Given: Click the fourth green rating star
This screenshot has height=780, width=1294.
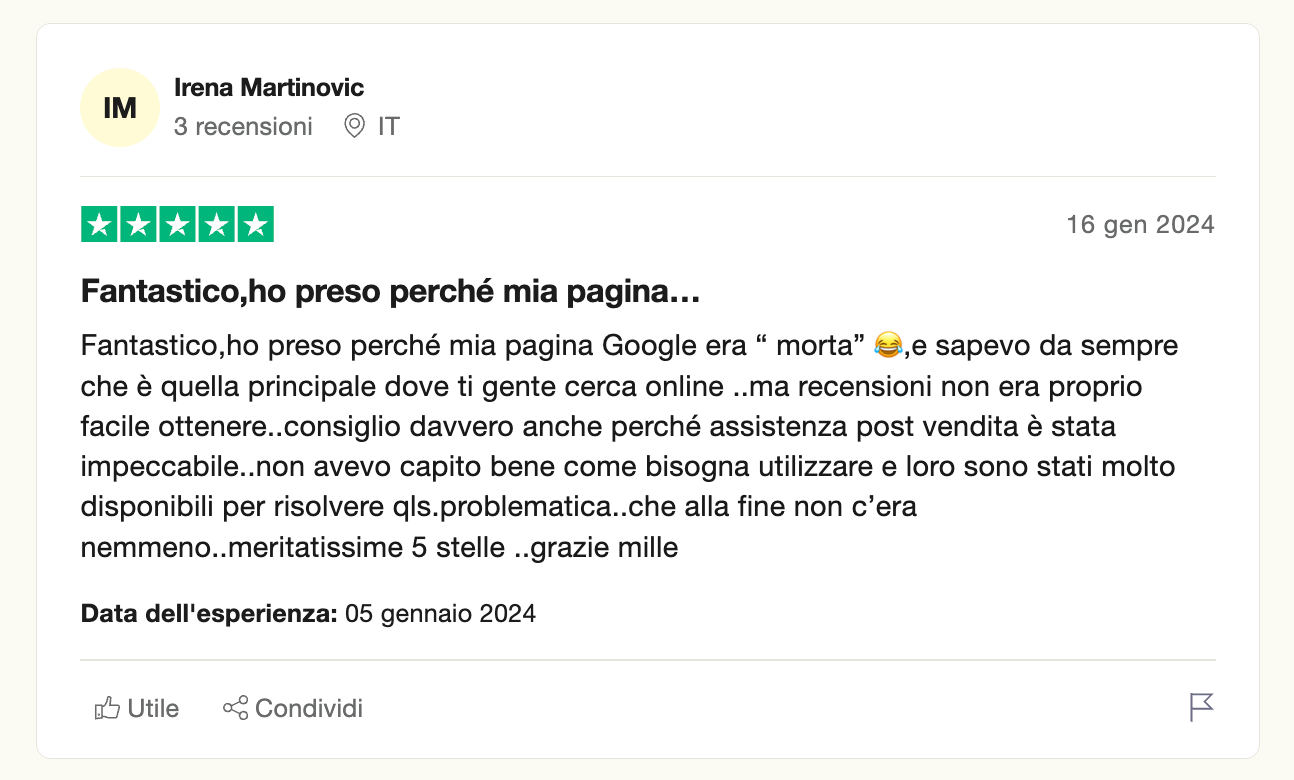Looking at the screenshot, I should [x=216, y=225].
